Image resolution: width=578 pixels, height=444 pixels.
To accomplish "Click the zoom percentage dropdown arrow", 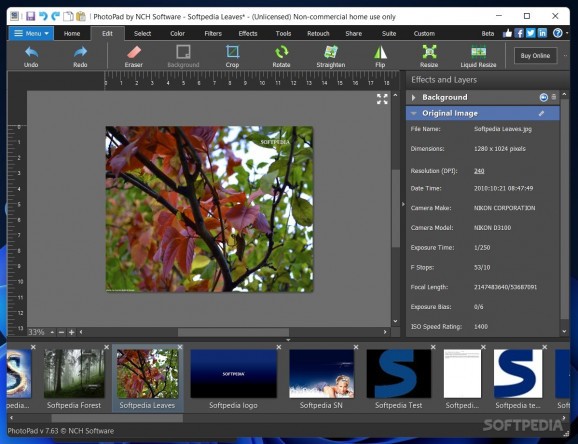I will click(52, 332).
